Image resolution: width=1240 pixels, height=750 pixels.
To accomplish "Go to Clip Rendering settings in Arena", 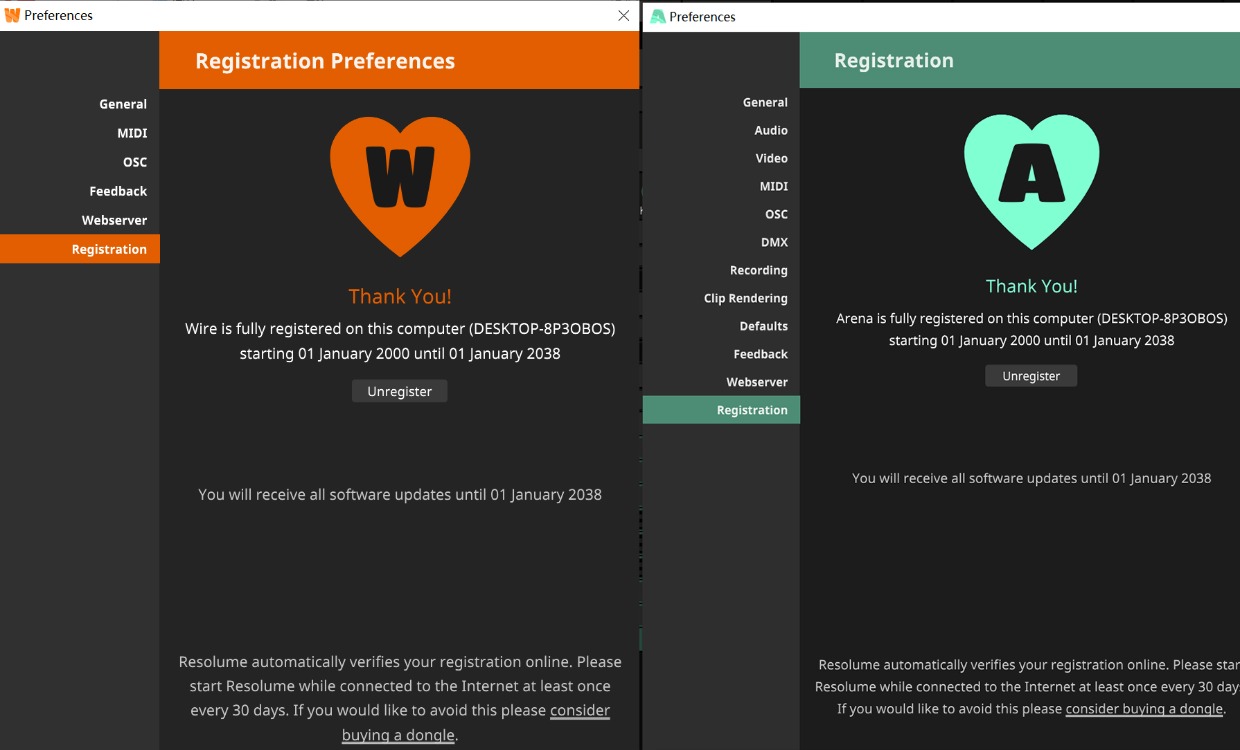I will coord(745,298).
